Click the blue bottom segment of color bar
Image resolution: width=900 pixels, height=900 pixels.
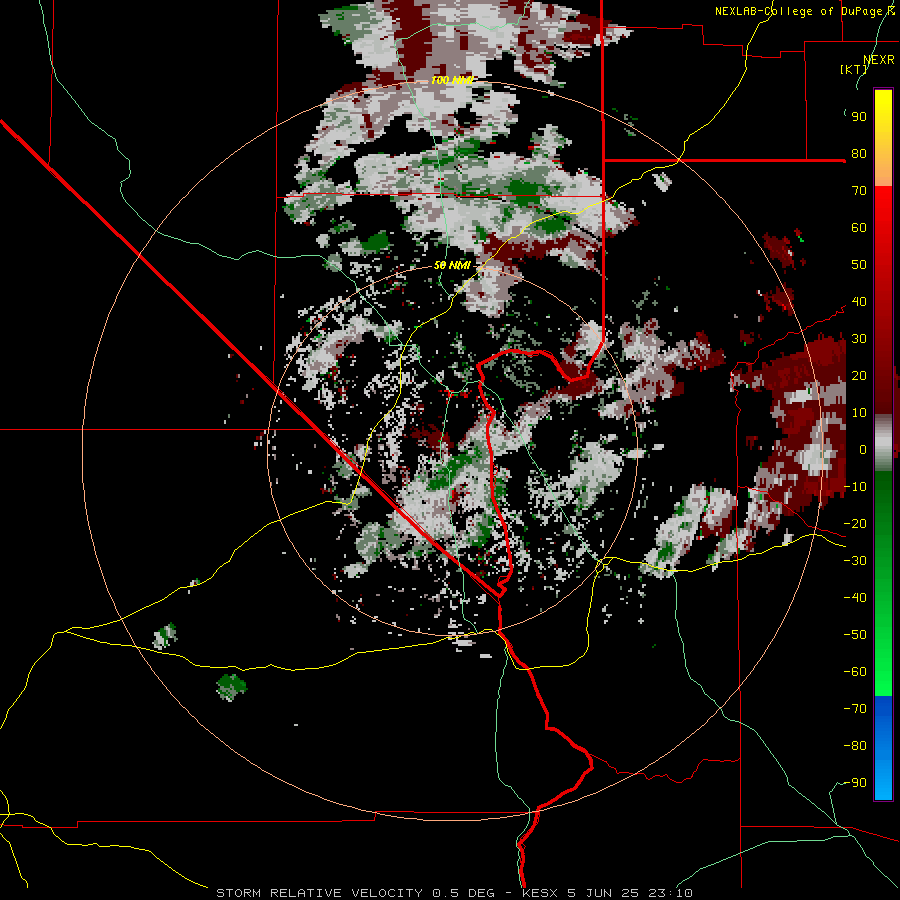tap(883, 748)
